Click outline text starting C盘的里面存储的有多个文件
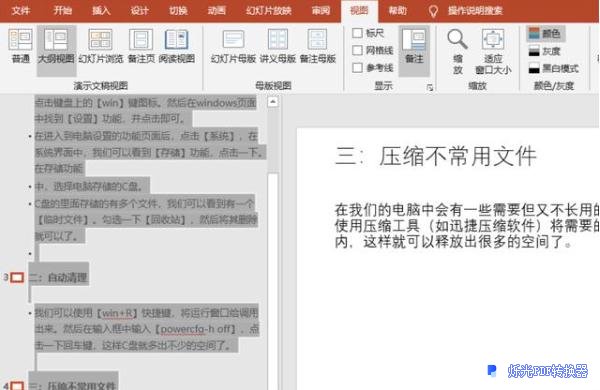The width and height of the screenshot is (600, 390). point(146,220)
